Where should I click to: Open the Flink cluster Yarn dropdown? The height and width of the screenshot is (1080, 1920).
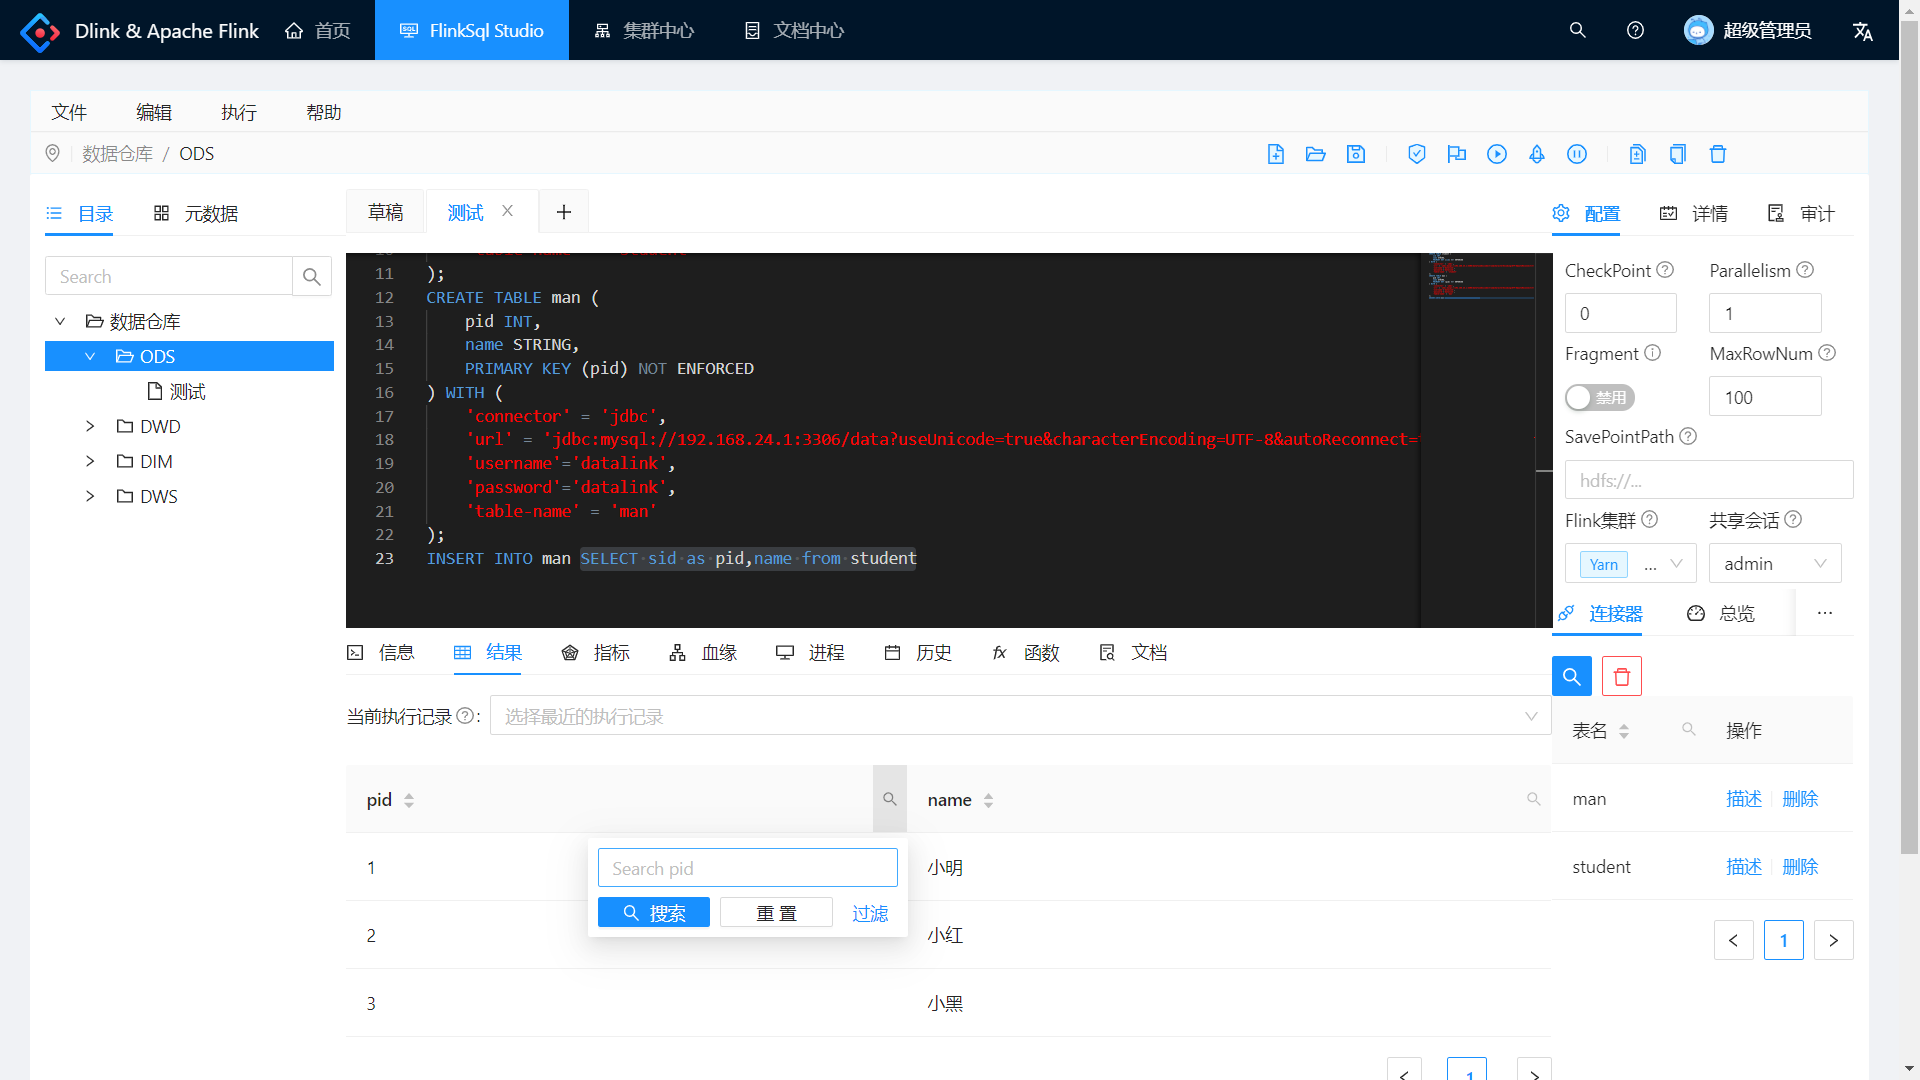(1630, 564)
